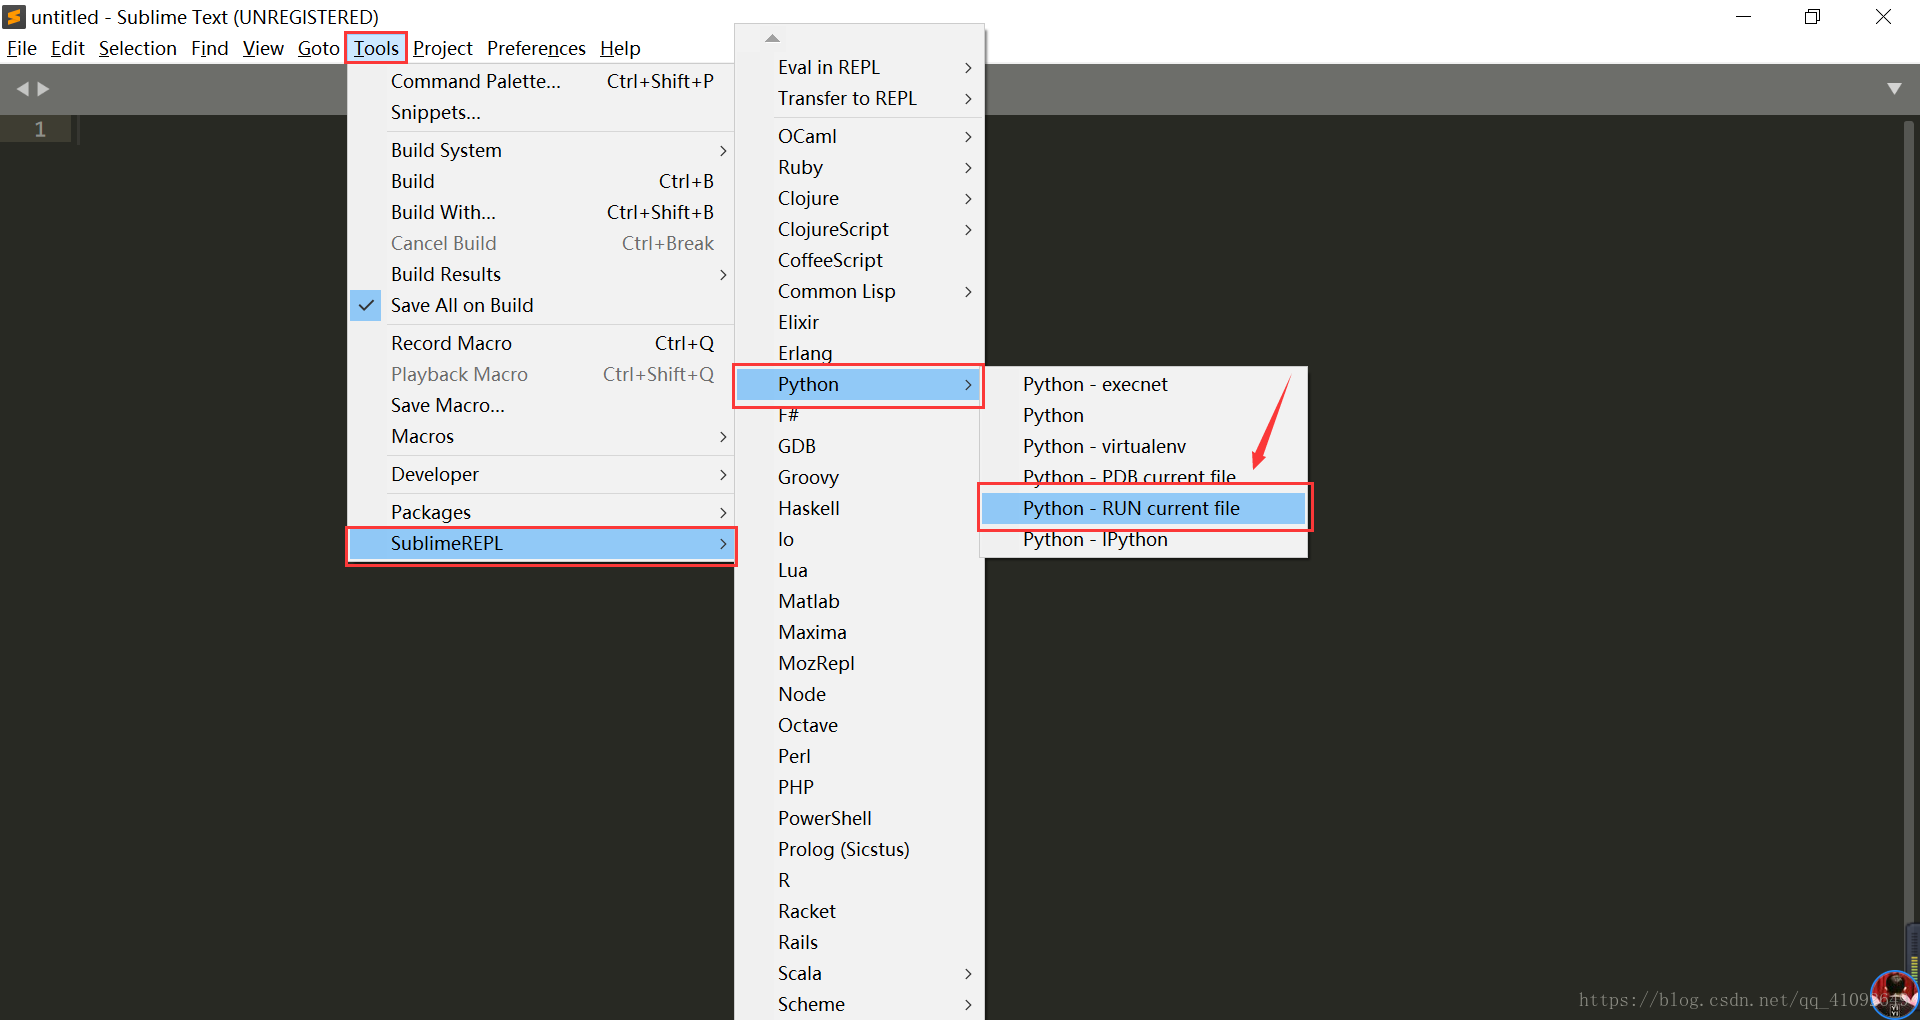
Task: Choose Save Macro... entry
Action: pos(541,405)
